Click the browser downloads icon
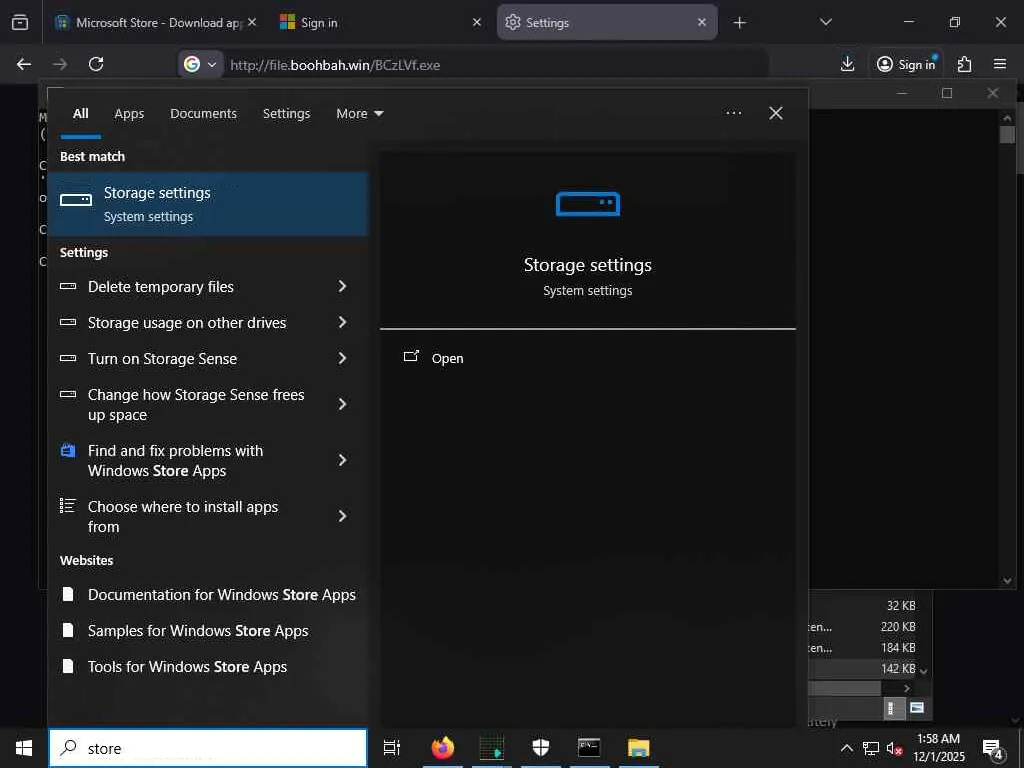Screen dimensions: 1024x768 pos(847,64)
